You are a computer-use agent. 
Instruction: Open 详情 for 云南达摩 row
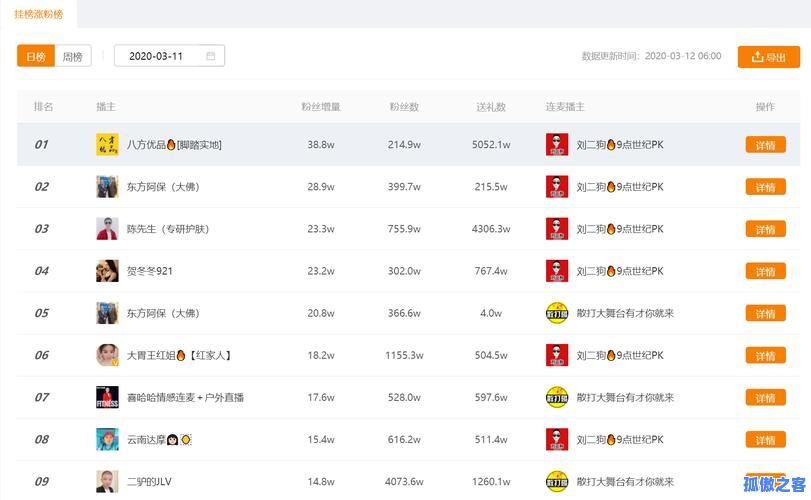765,440
